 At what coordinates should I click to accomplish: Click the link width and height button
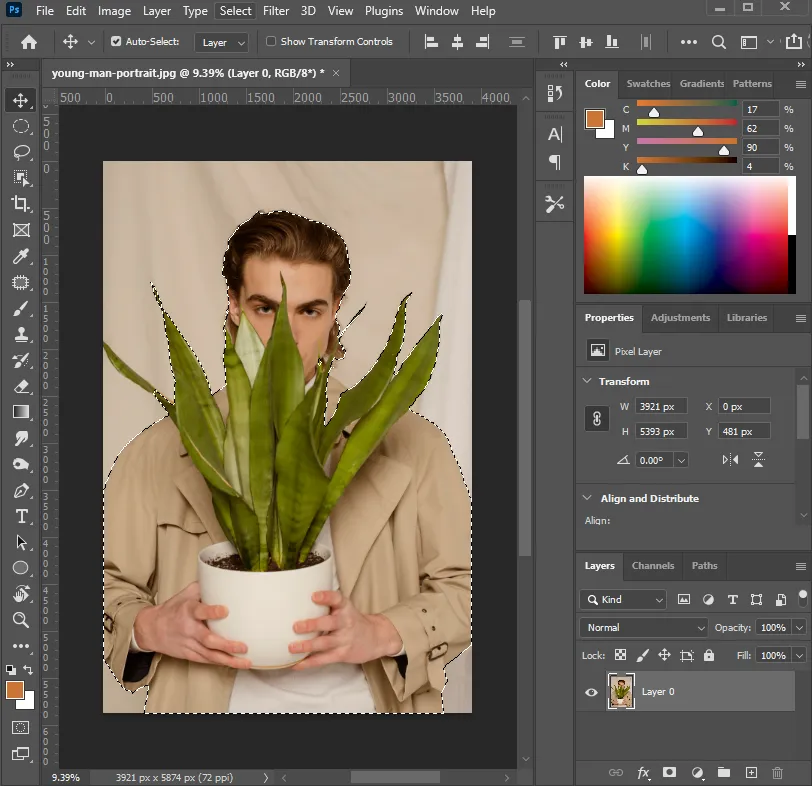click(x=597, y=419)
